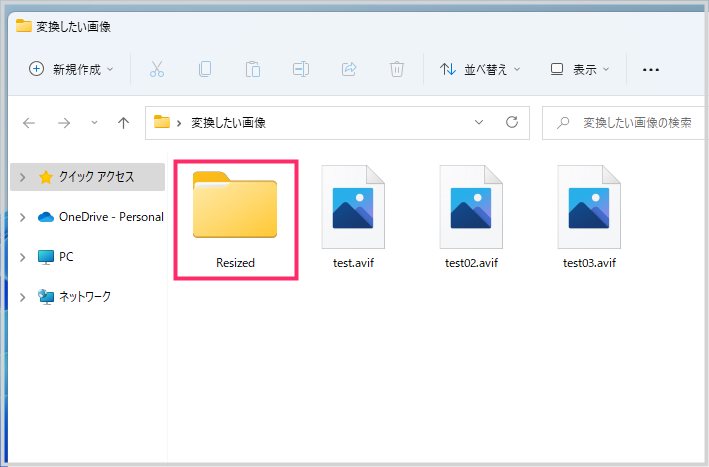Open address bar history dropdown chevron
709x467 pixels.
(x=479, y=122)
